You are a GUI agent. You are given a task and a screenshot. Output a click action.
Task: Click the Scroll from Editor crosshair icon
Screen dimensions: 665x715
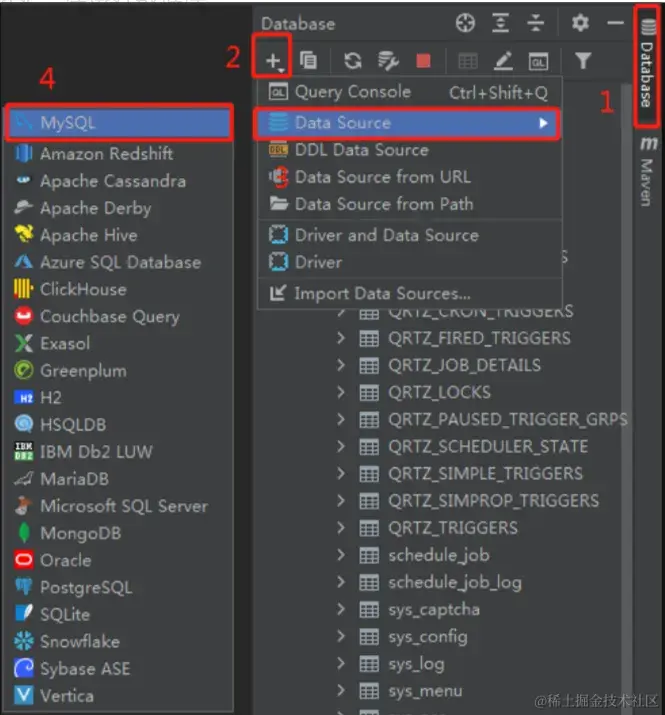pos(465,22)
